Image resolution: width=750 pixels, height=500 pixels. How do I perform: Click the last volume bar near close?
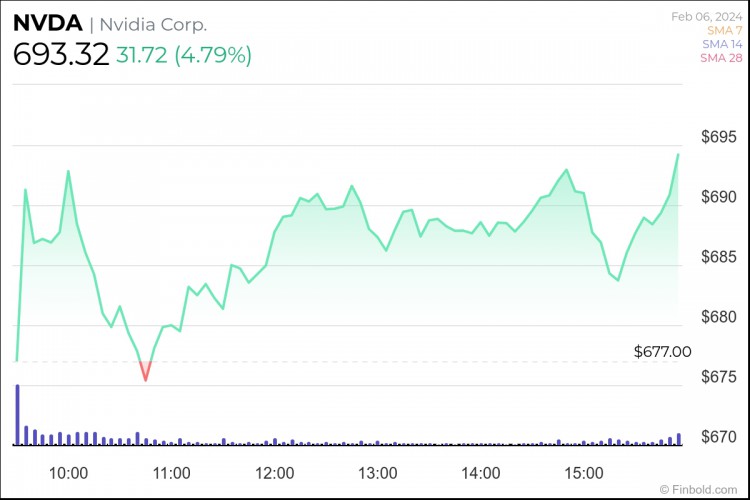point(679,439)
